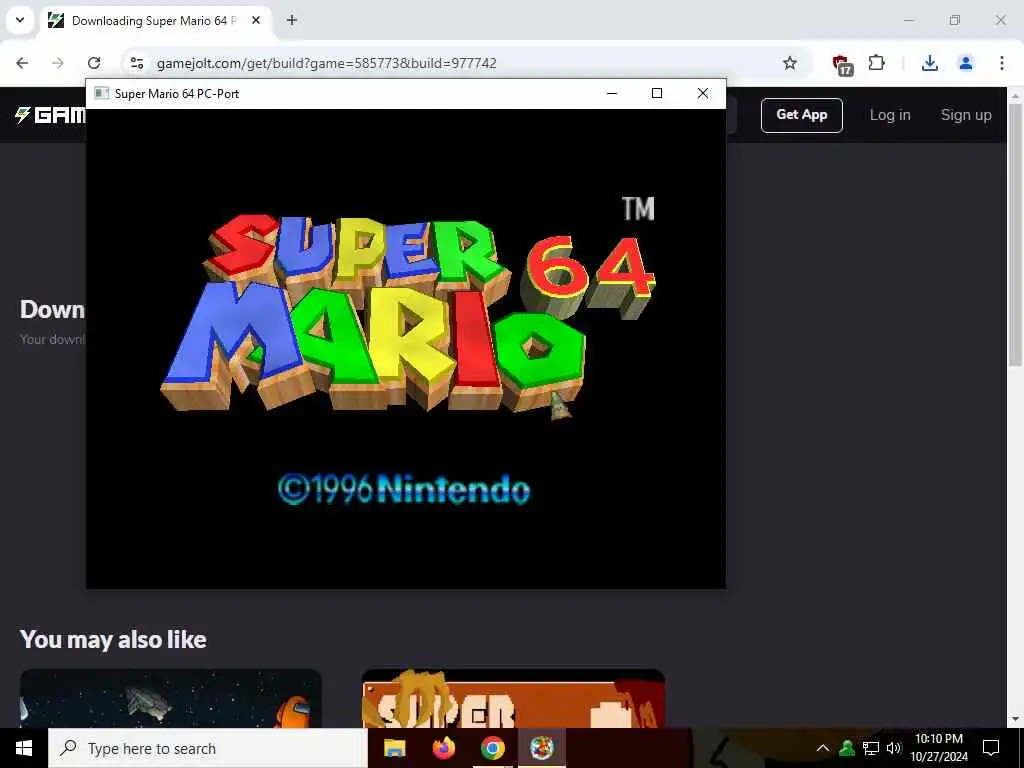The height and width of the screenshot is (768, 1024).
Task: Open Chrome three-dot menu
Action: pos(1002,63)
